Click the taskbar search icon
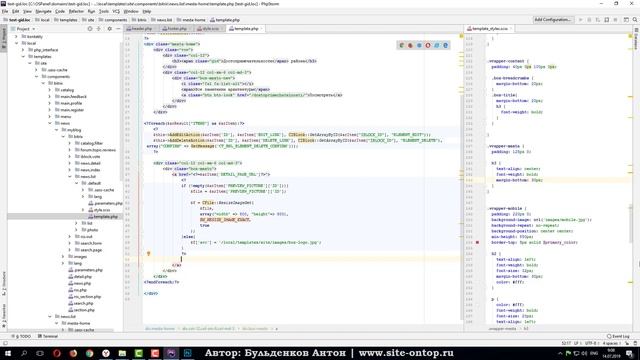Image resolution: width=640 pixels, height=360 pixels. (x=24, y=353)
